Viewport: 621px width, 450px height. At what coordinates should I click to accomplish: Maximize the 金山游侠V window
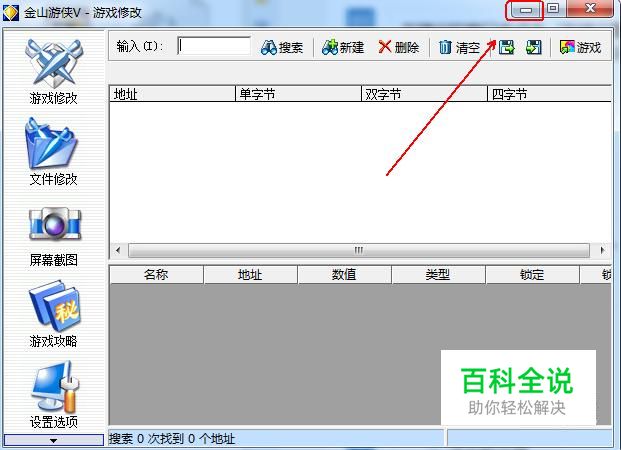pyautogui.click(x=554, y=9)
